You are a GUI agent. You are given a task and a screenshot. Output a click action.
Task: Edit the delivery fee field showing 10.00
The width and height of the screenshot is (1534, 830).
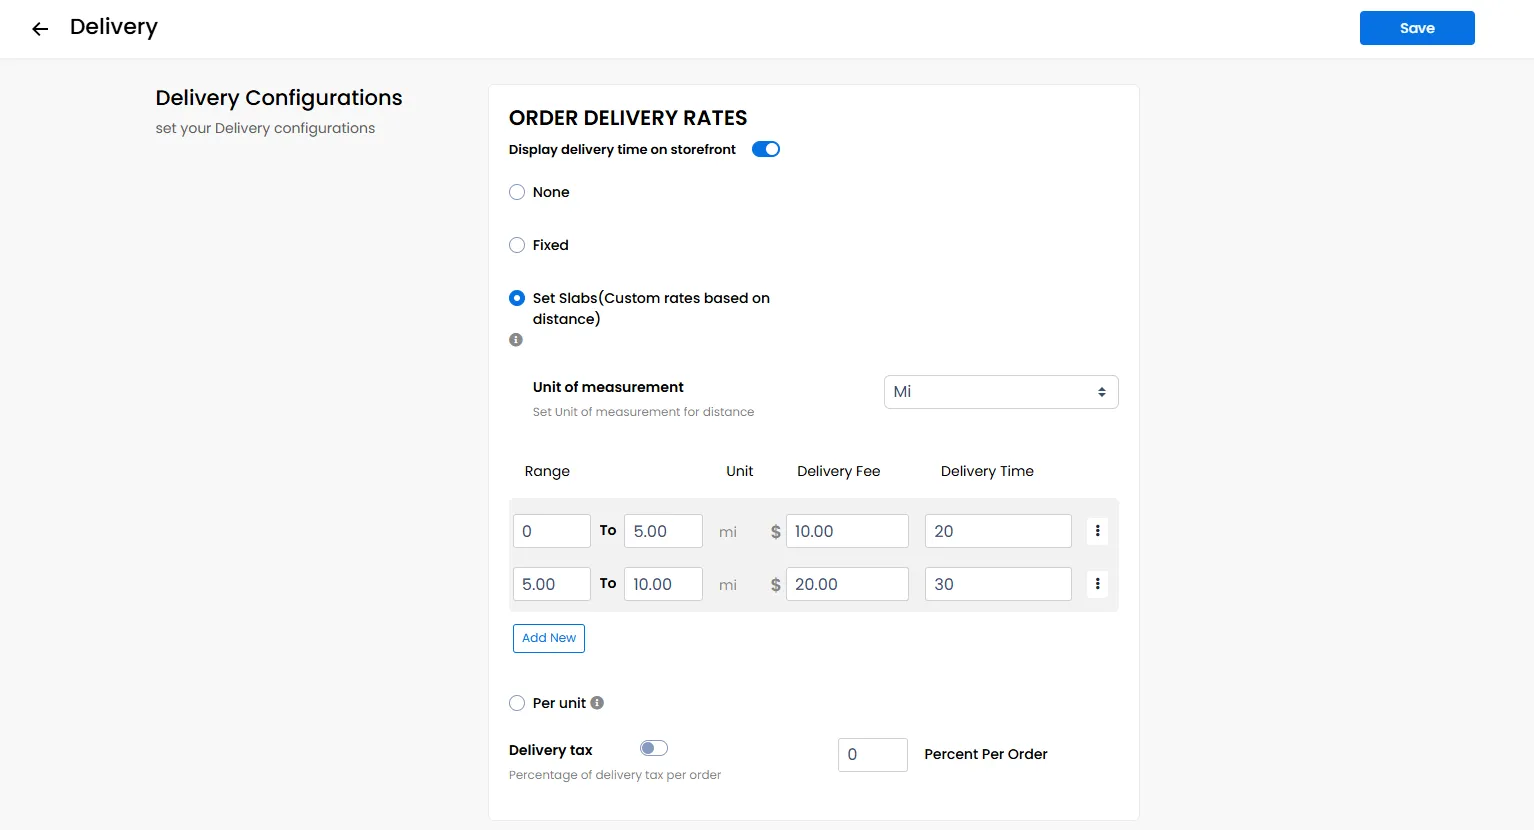pyautogui.click(x=847, y=531)
